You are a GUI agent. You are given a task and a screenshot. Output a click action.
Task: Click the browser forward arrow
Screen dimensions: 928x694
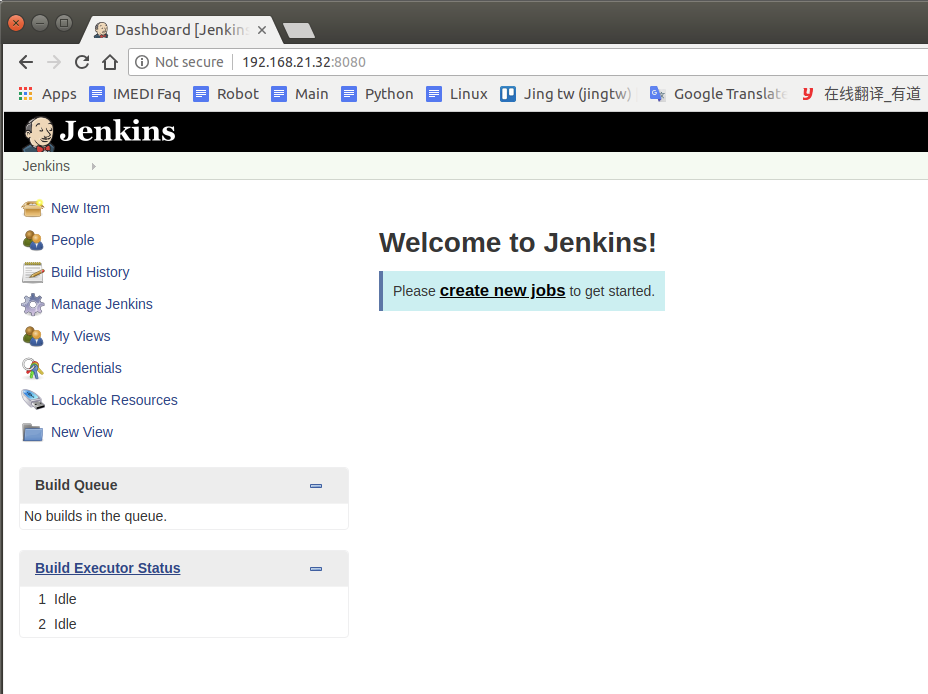click(x=54, y=62)
